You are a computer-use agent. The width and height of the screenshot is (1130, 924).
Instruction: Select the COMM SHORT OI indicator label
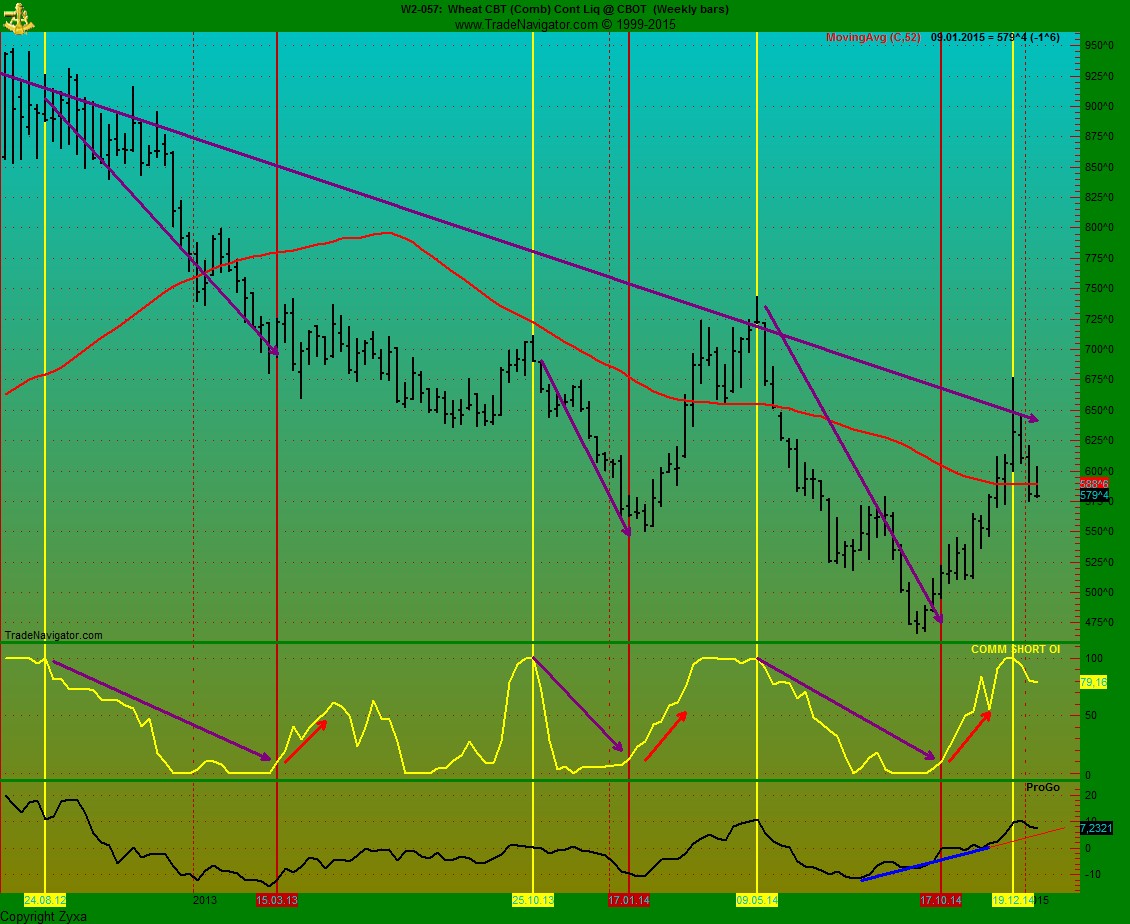point(1015,650)
